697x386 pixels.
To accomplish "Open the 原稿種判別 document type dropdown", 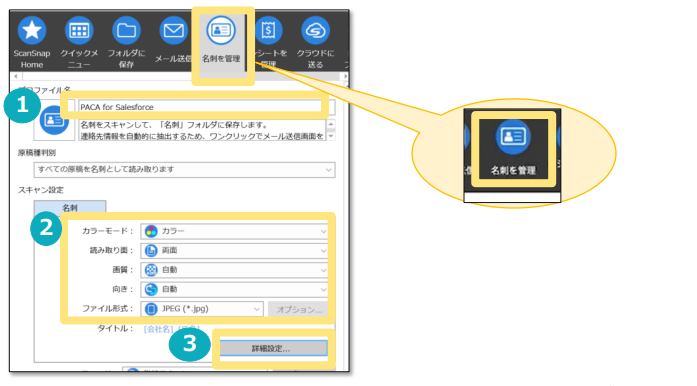I will (184, 169).
